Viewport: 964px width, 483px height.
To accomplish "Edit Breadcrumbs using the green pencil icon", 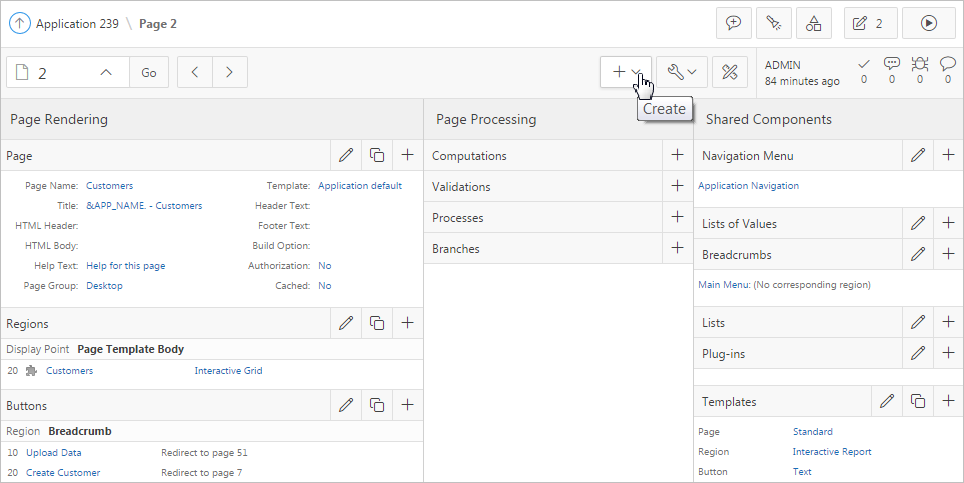I will tap(918, 254).
